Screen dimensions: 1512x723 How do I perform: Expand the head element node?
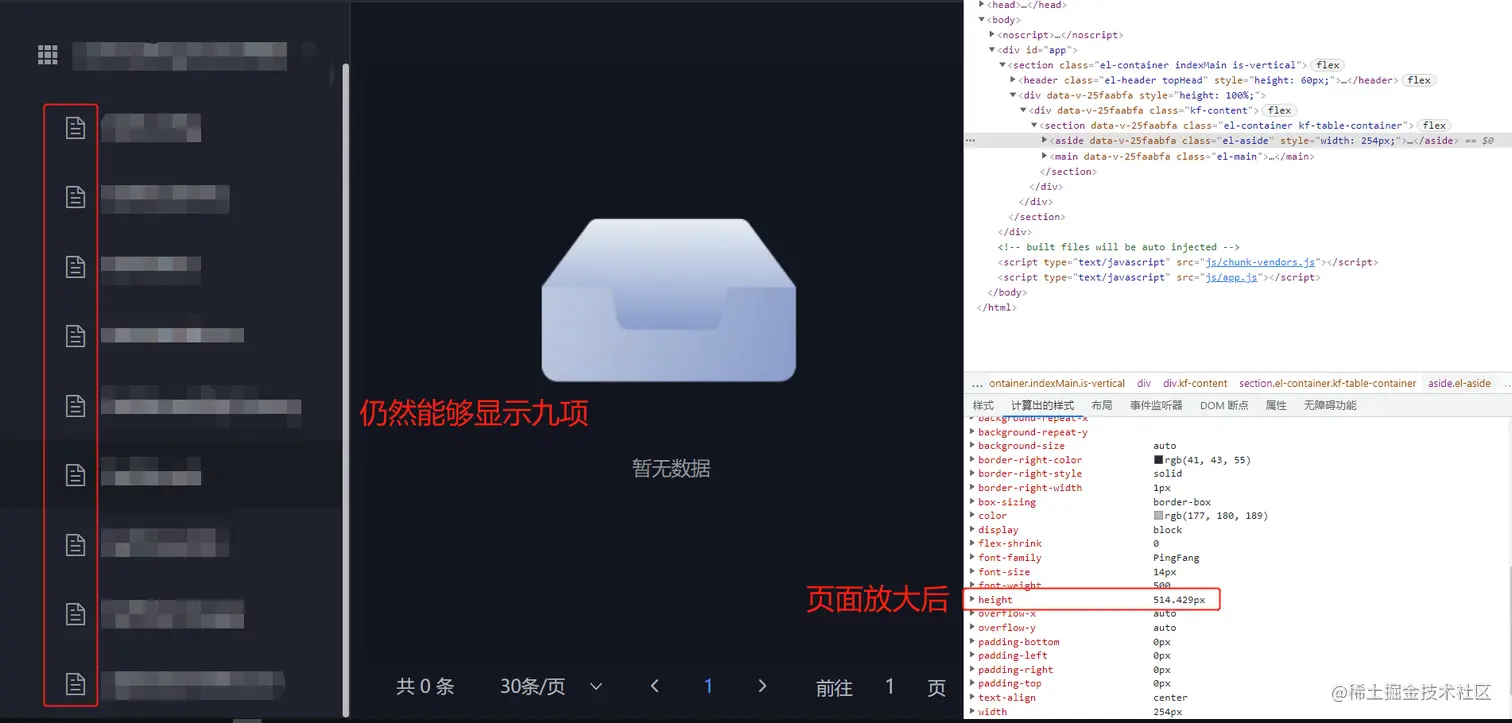(x=981, y=5)
